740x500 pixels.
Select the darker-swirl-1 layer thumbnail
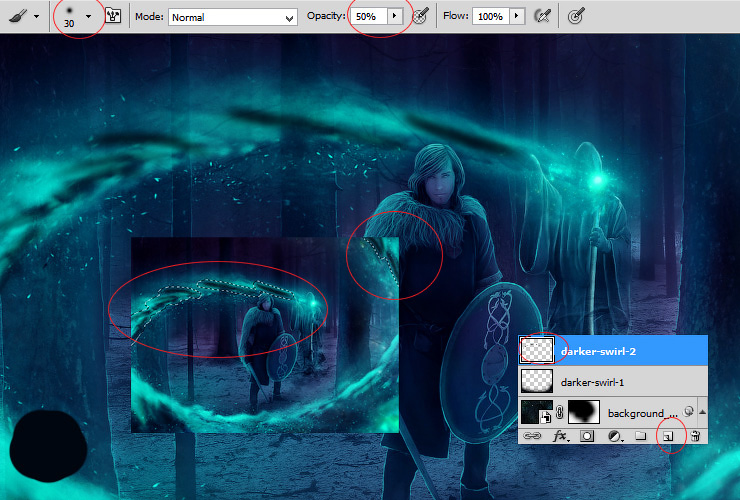(x=537, y=381)
